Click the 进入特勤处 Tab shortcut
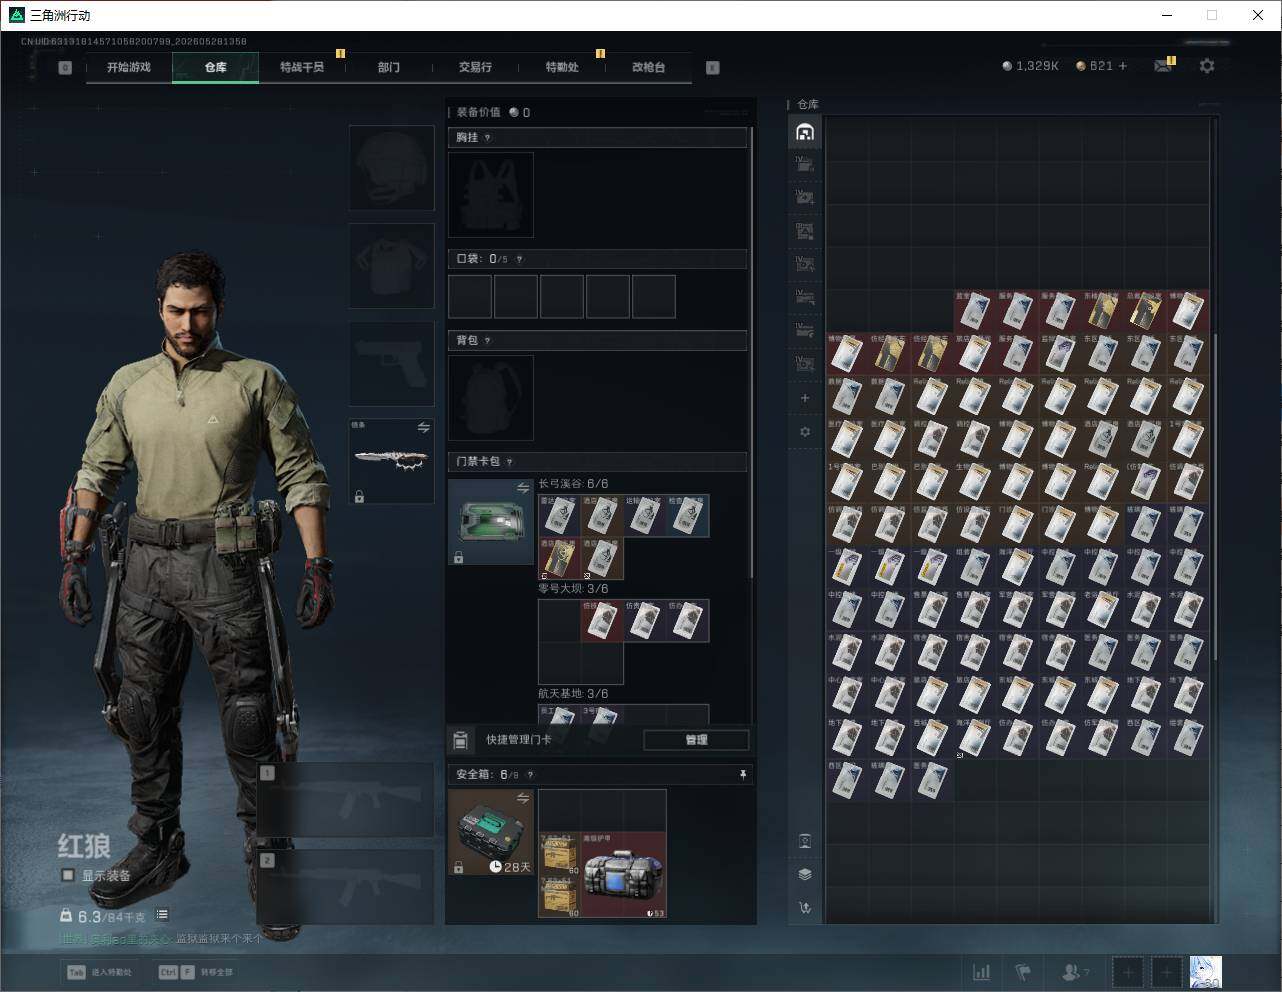 pos(99,972)
